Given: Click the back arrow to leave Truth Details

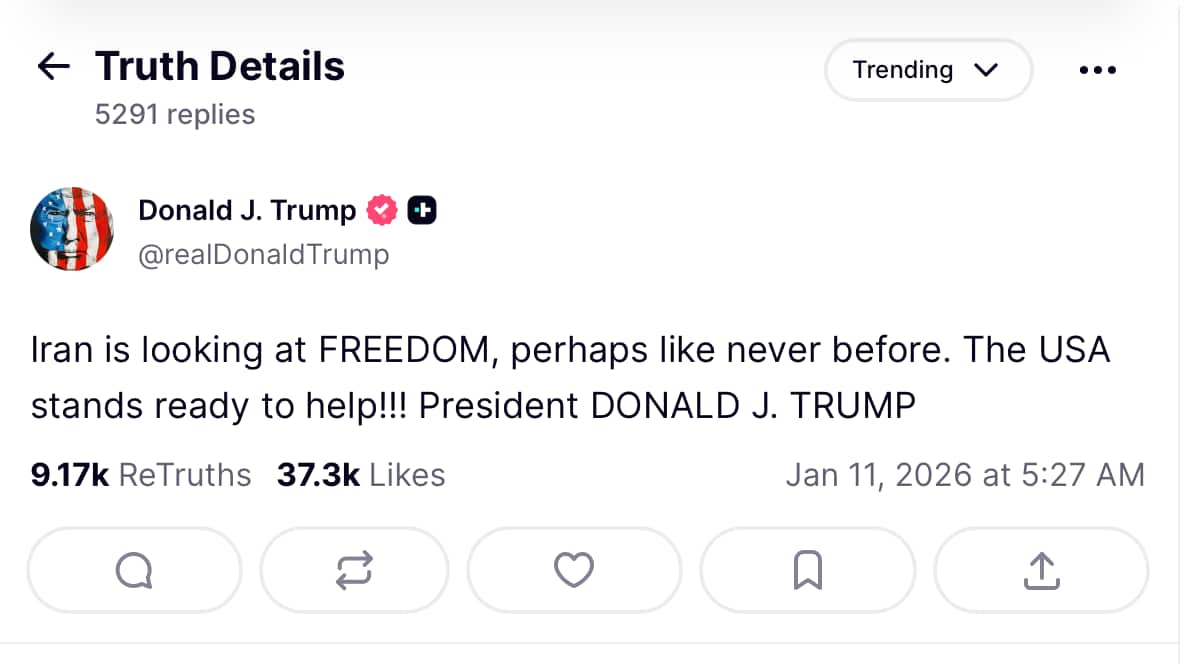Looking at the screenshot, I should coord(53,66).
